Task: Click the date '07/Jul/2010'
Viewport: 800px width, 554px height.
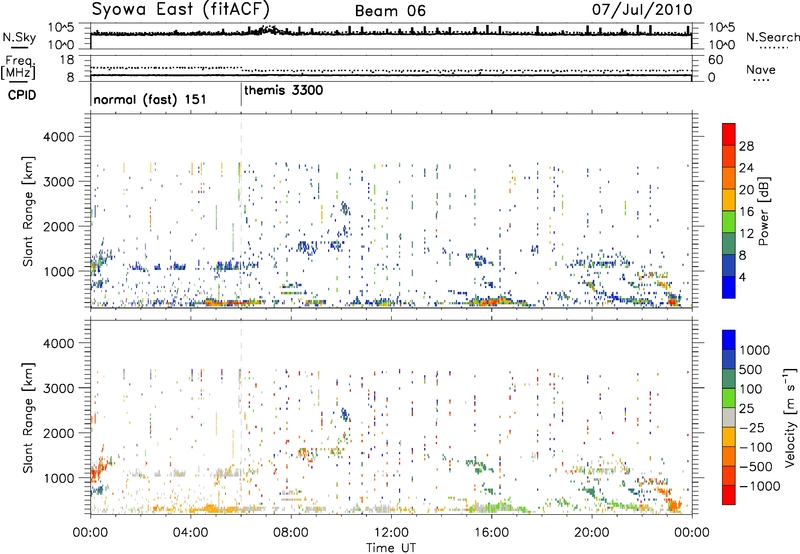Action: click(x=642, y=10)
